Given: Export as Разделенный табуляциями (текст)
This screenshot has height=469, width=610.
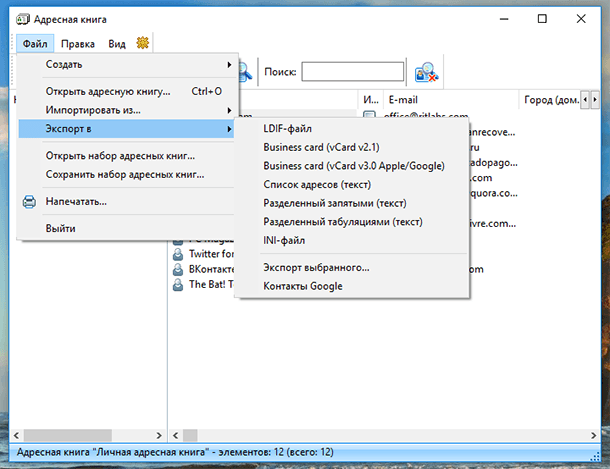Looking at the screenshot, I should 354,222.
